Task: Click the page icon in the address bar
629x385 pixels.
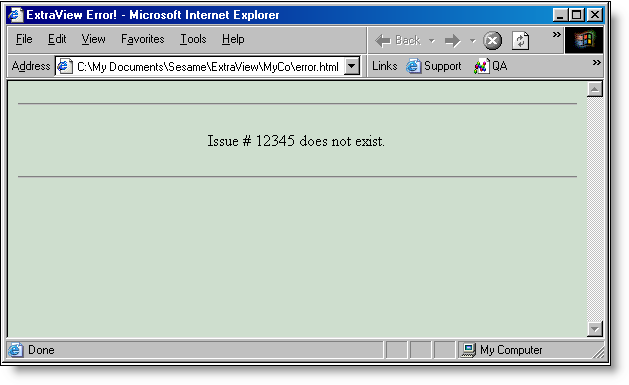Action: coord(65,66)
